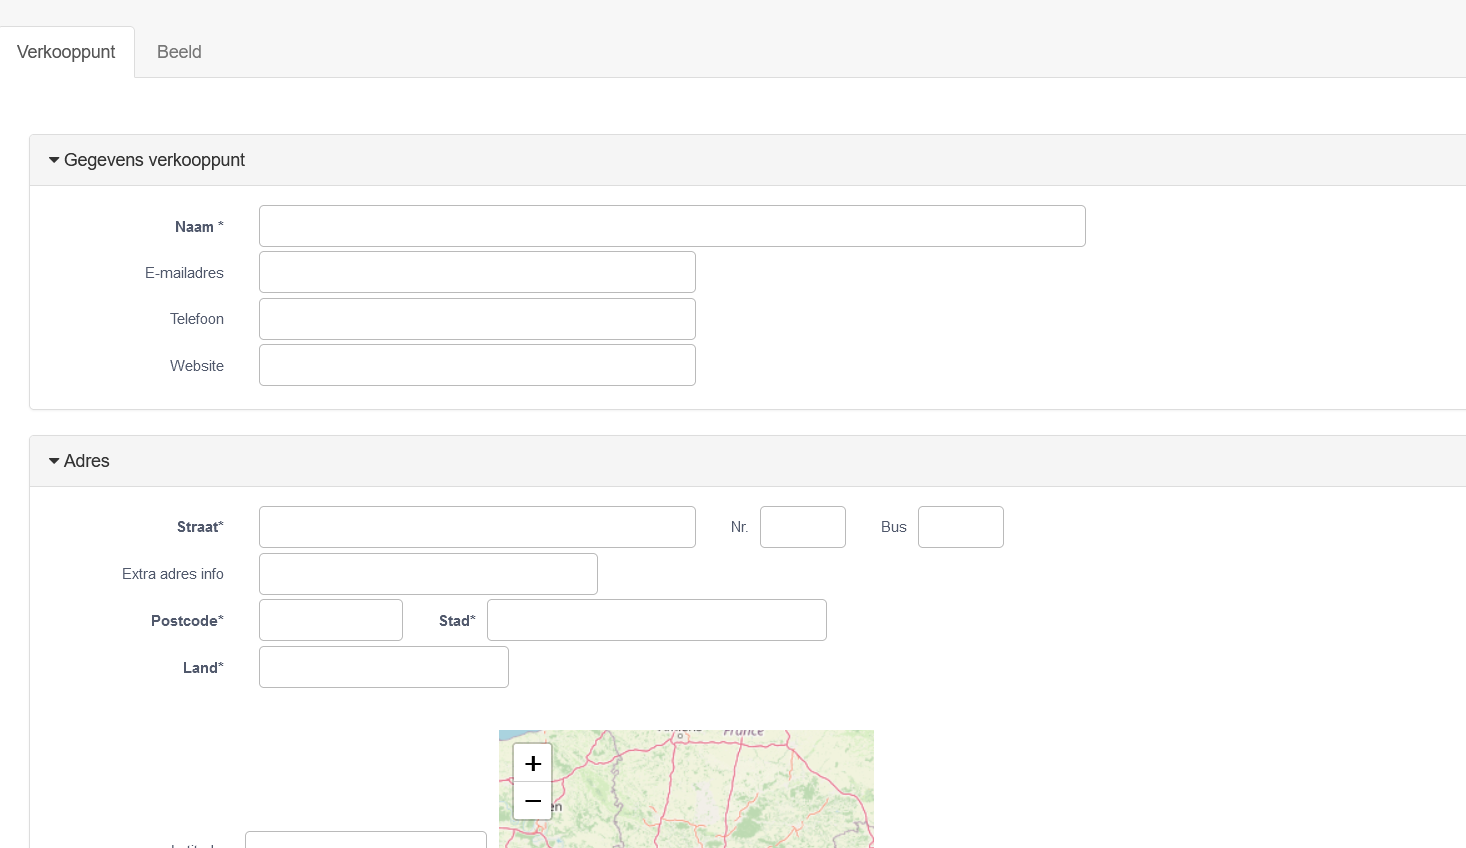Click the Nr. house number field

pos(803,527)
